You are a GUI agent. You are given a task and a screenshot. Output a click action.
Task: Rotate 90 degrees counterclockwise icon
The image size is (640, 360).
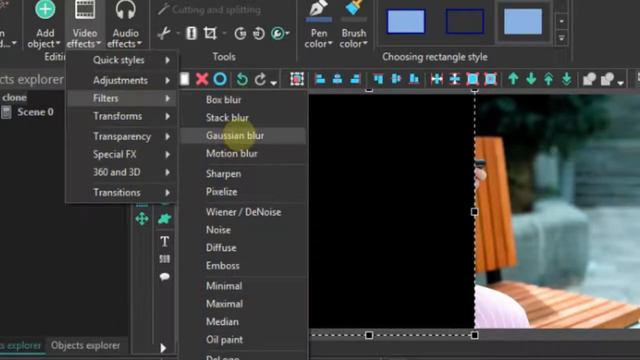[x=258, y=33]
